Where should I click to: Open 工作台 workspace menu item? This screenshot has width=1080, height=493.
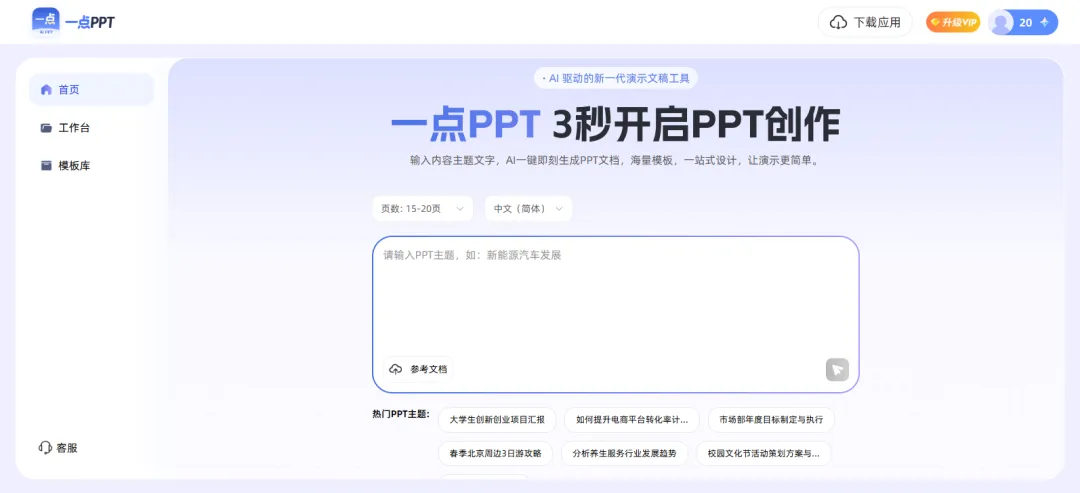(x=91, y=127)
